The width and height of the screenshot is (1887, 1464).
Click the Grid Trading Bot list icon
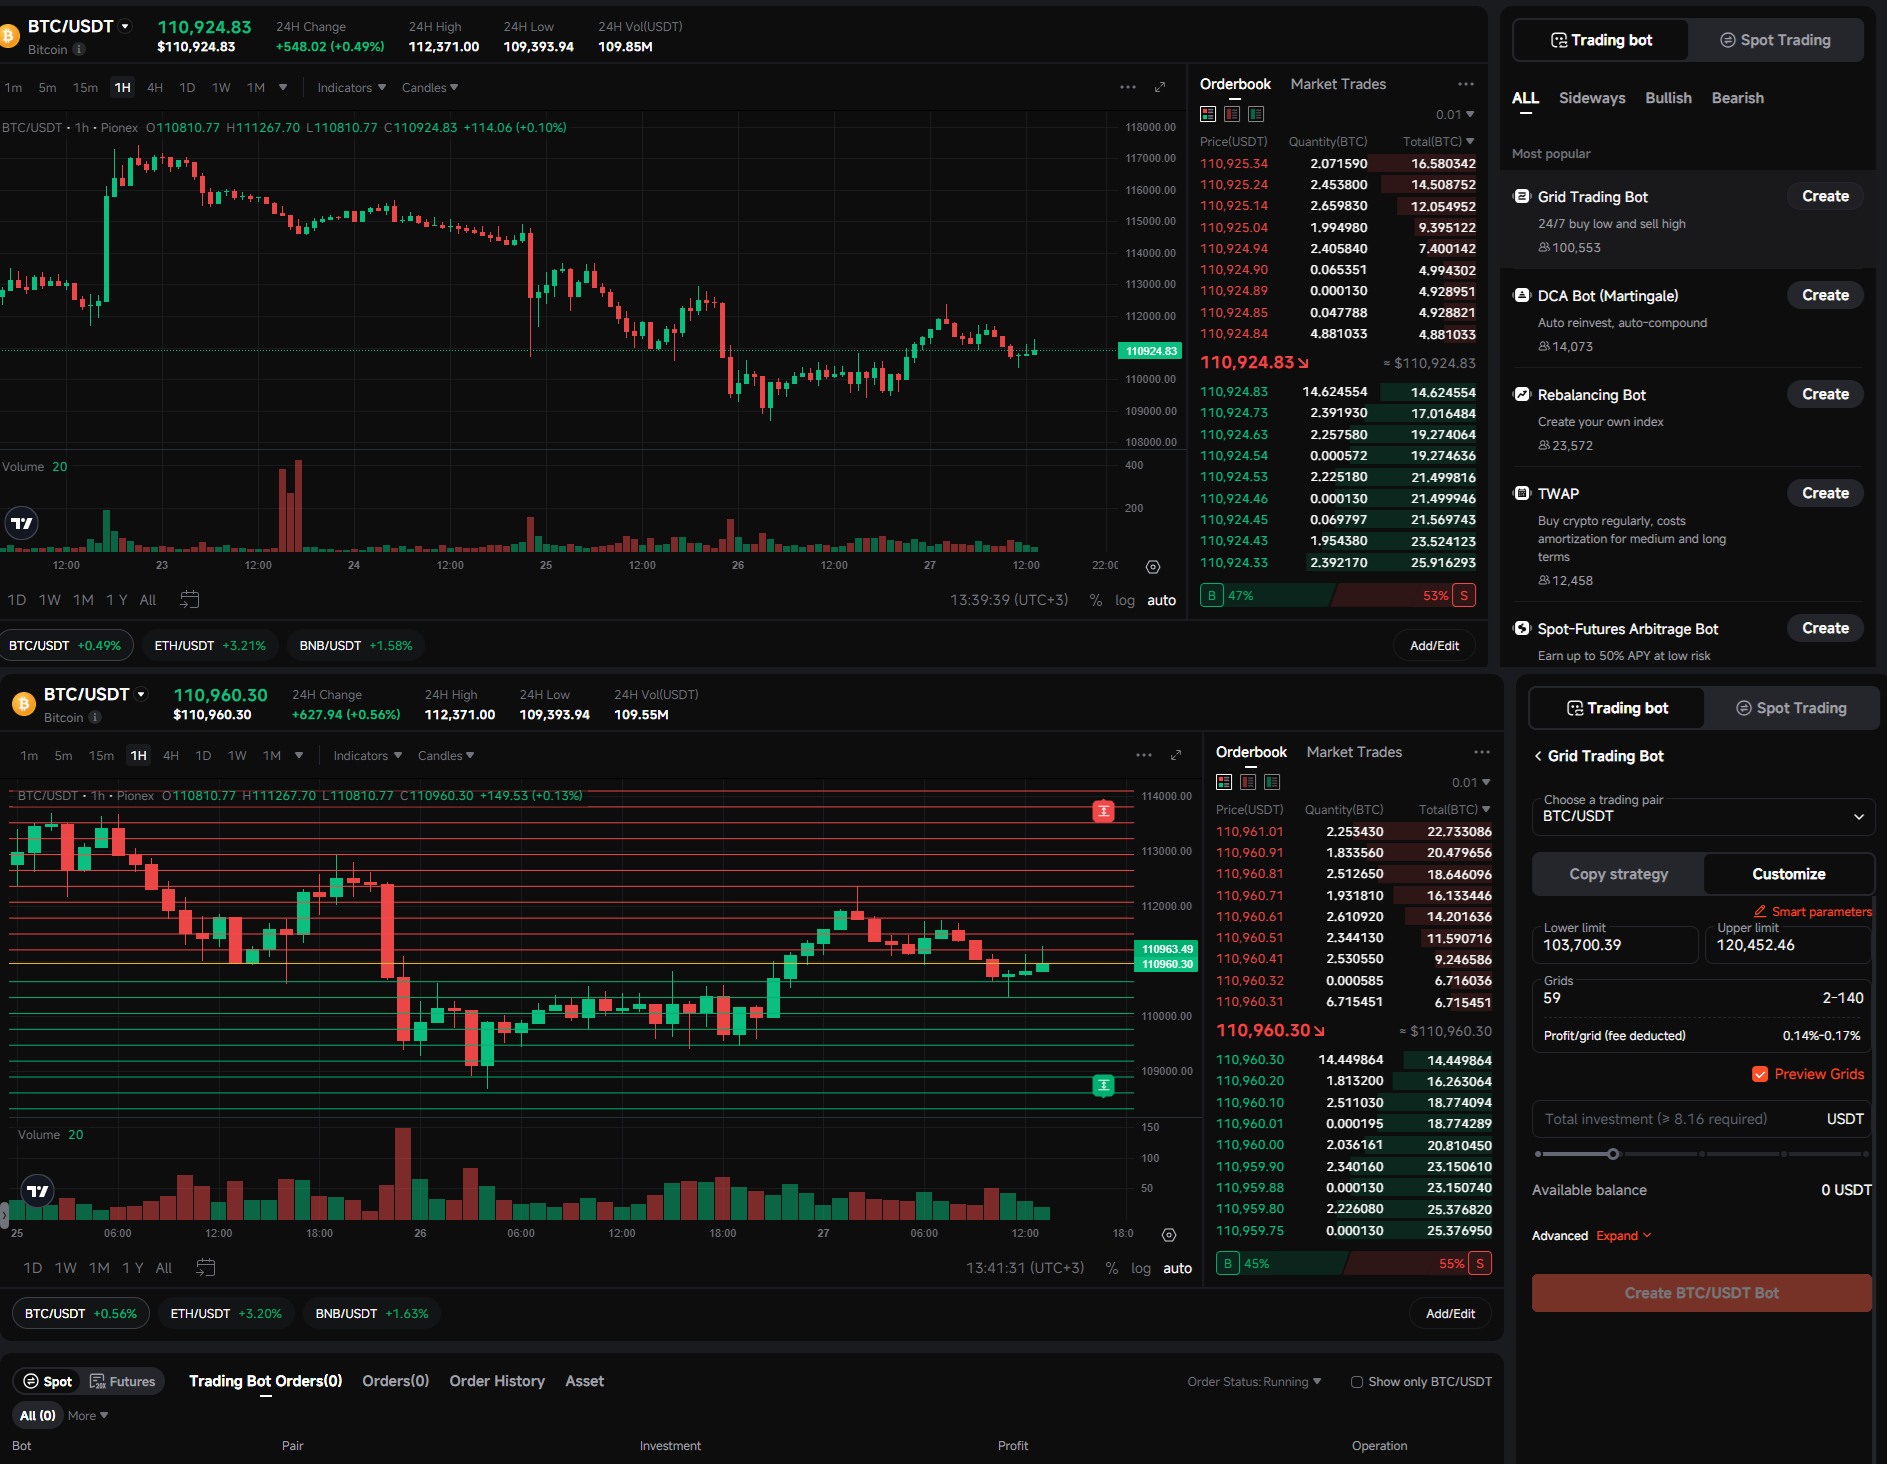tap(1522, 197)
